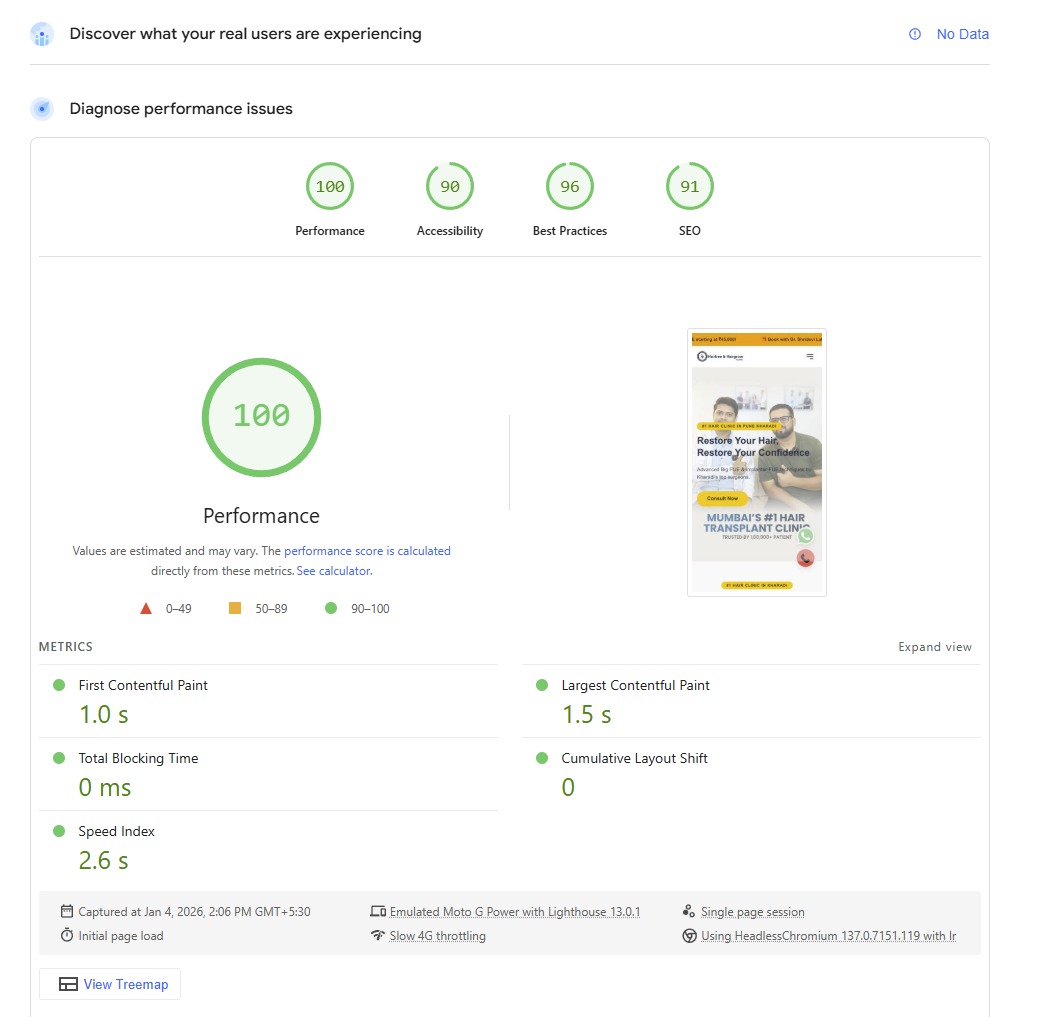The image size is (1052, 1017).
Task: Click the Diagnose performance issues icon
Action: click(42, 109)
